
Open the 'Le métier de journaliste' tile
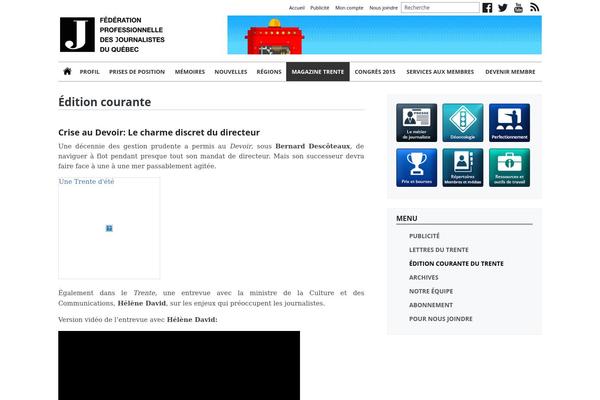[416, 122]
